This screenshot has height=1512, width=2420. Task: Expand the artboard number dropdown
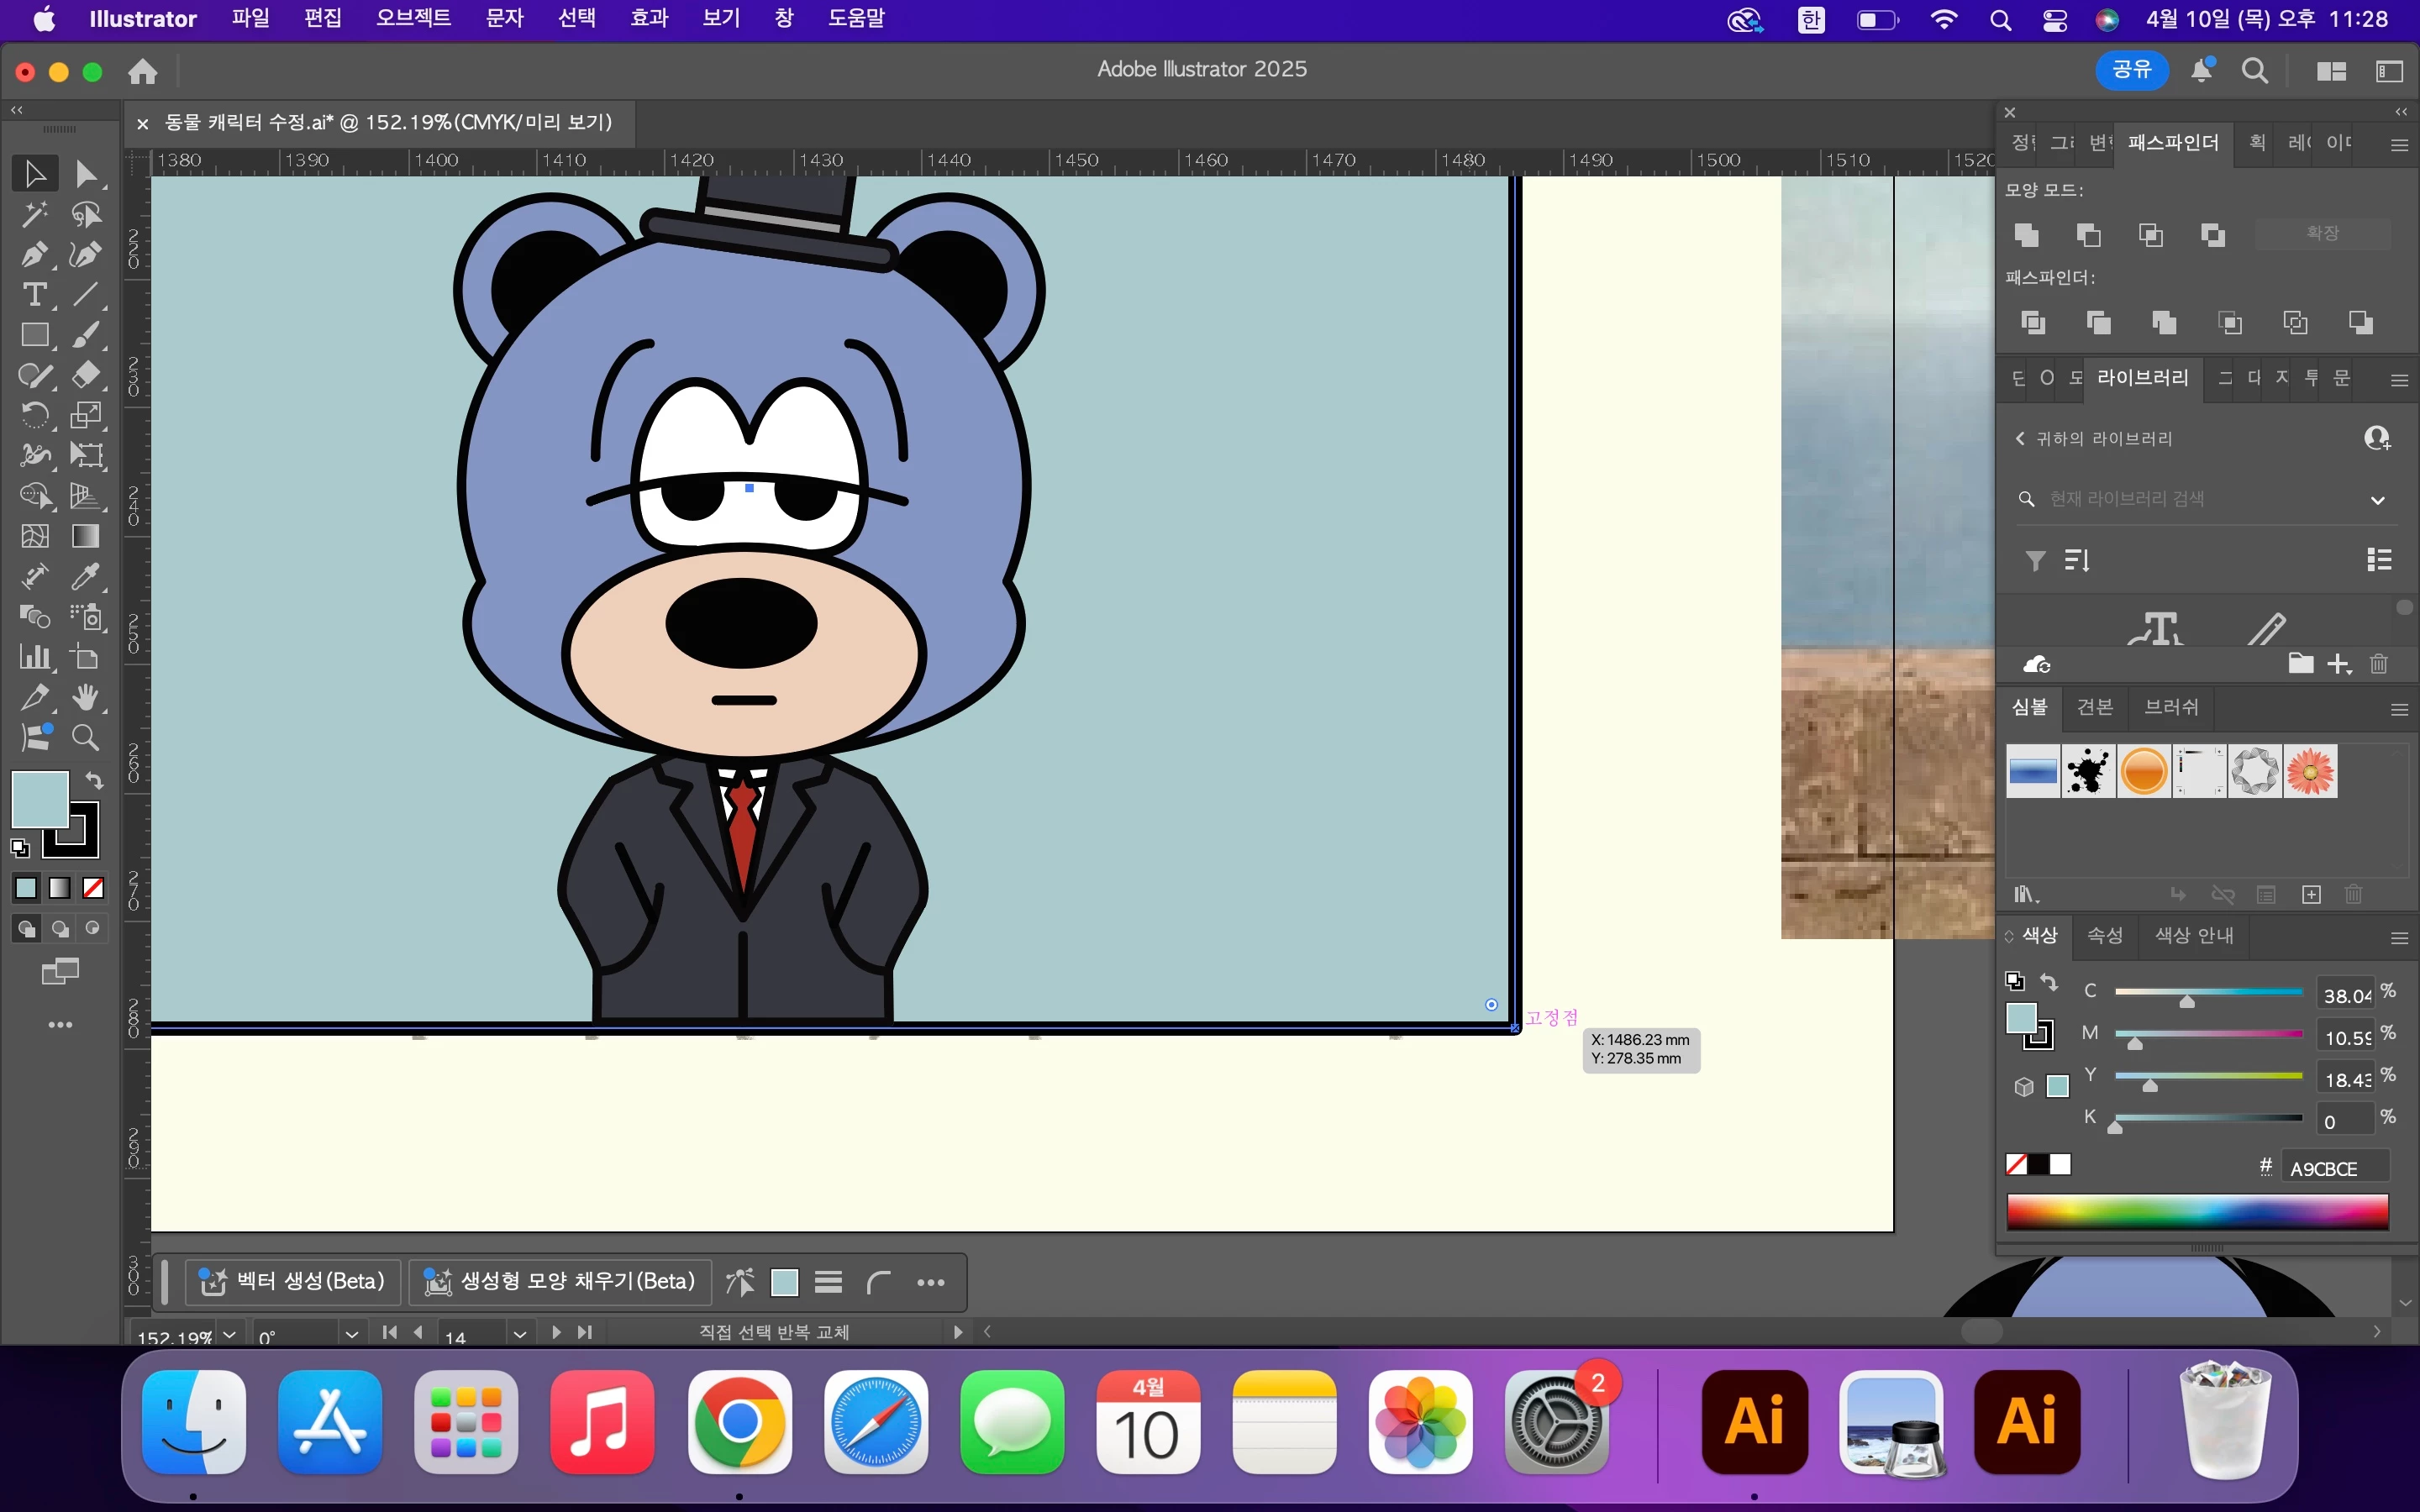click(519, 1334)
